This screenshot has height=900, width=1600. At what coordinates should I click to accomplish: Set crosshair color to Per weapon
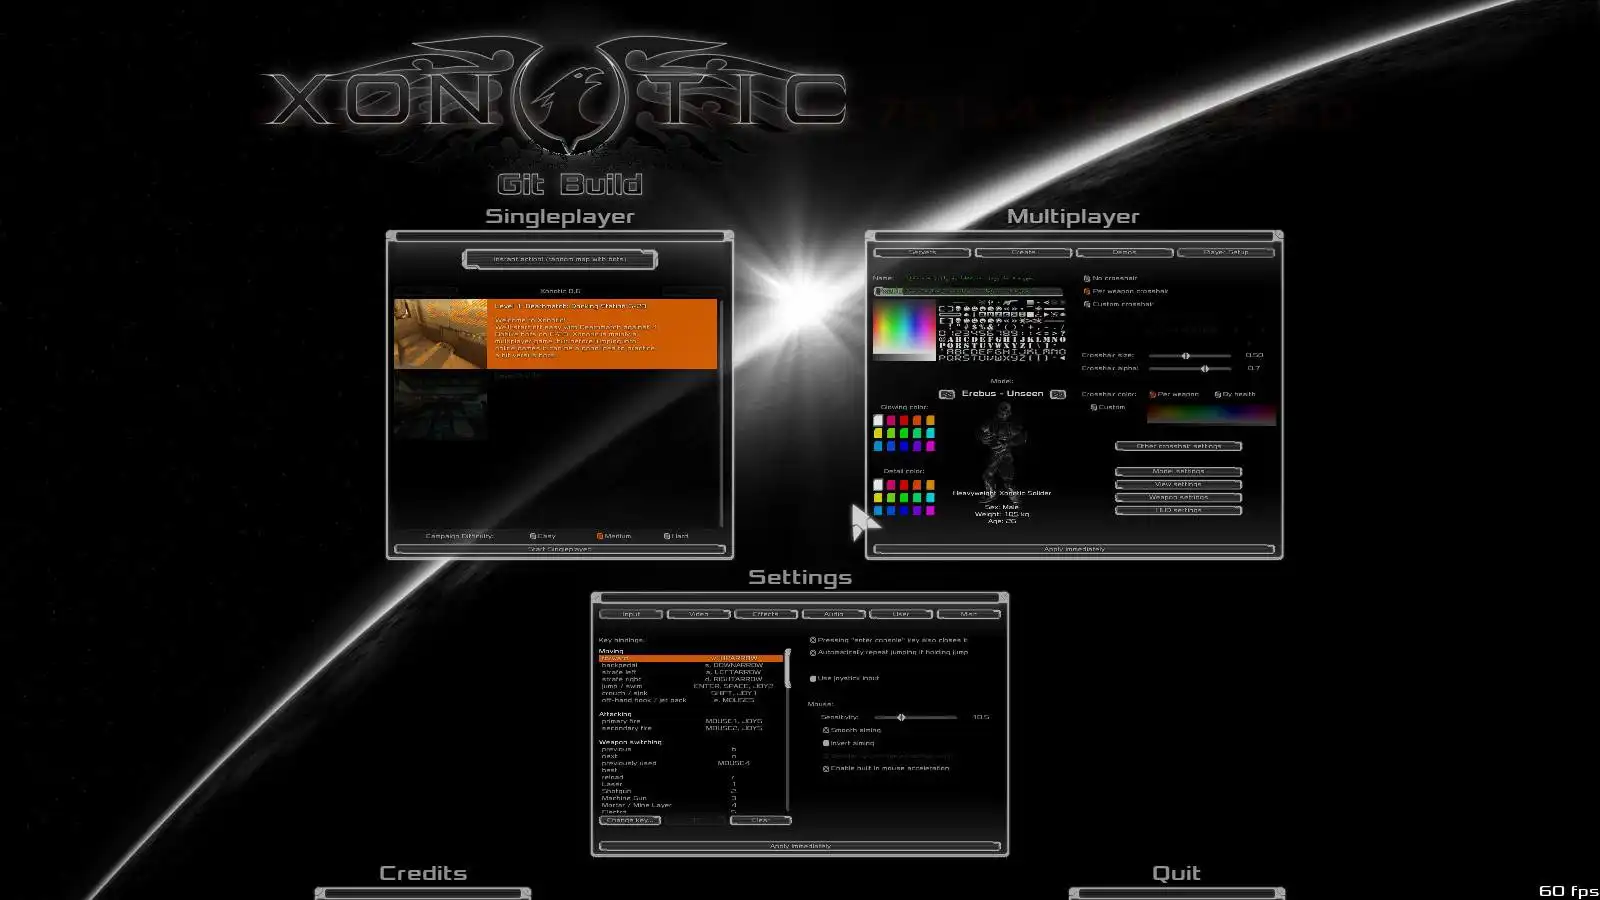pyautogui.click(x=1153, y=394)
